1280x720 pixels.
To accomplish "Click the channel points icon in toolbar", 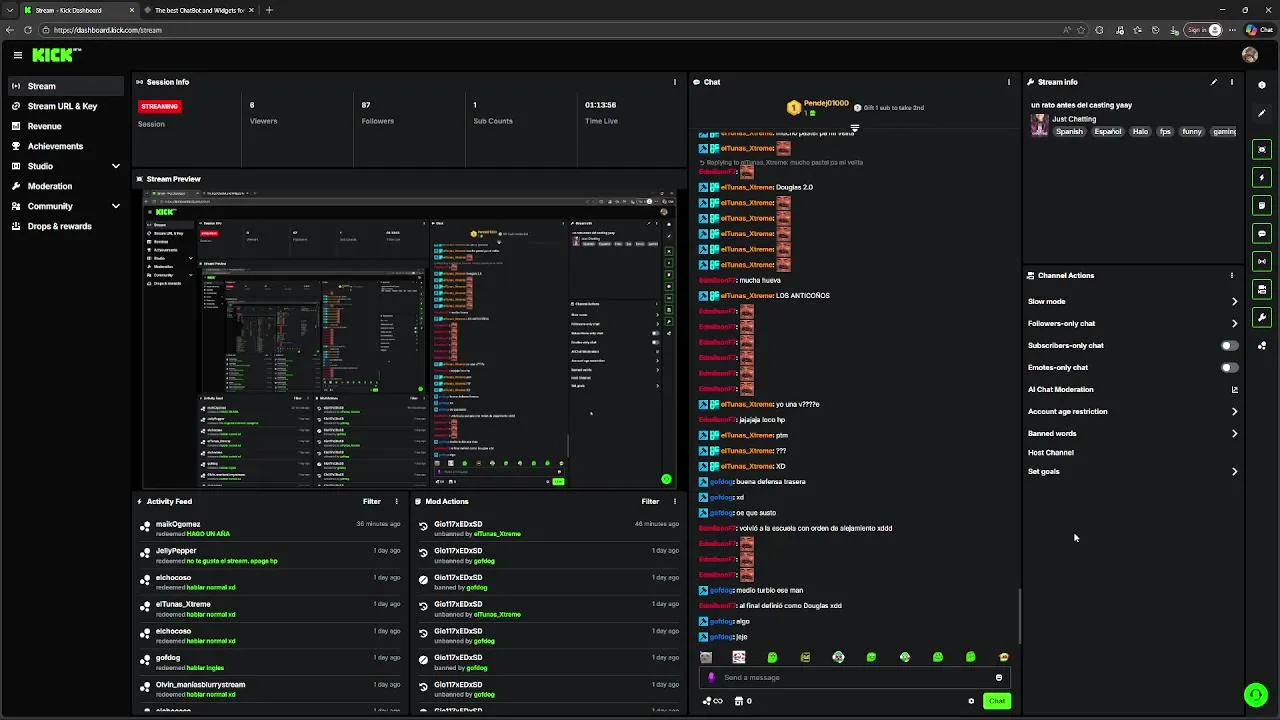I will coord(1262,345).
